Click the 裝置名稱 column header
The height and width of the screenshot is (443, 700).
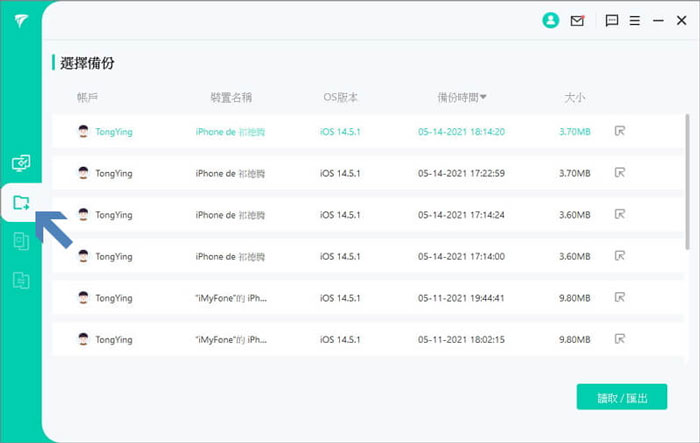click(x=231, y=97)
